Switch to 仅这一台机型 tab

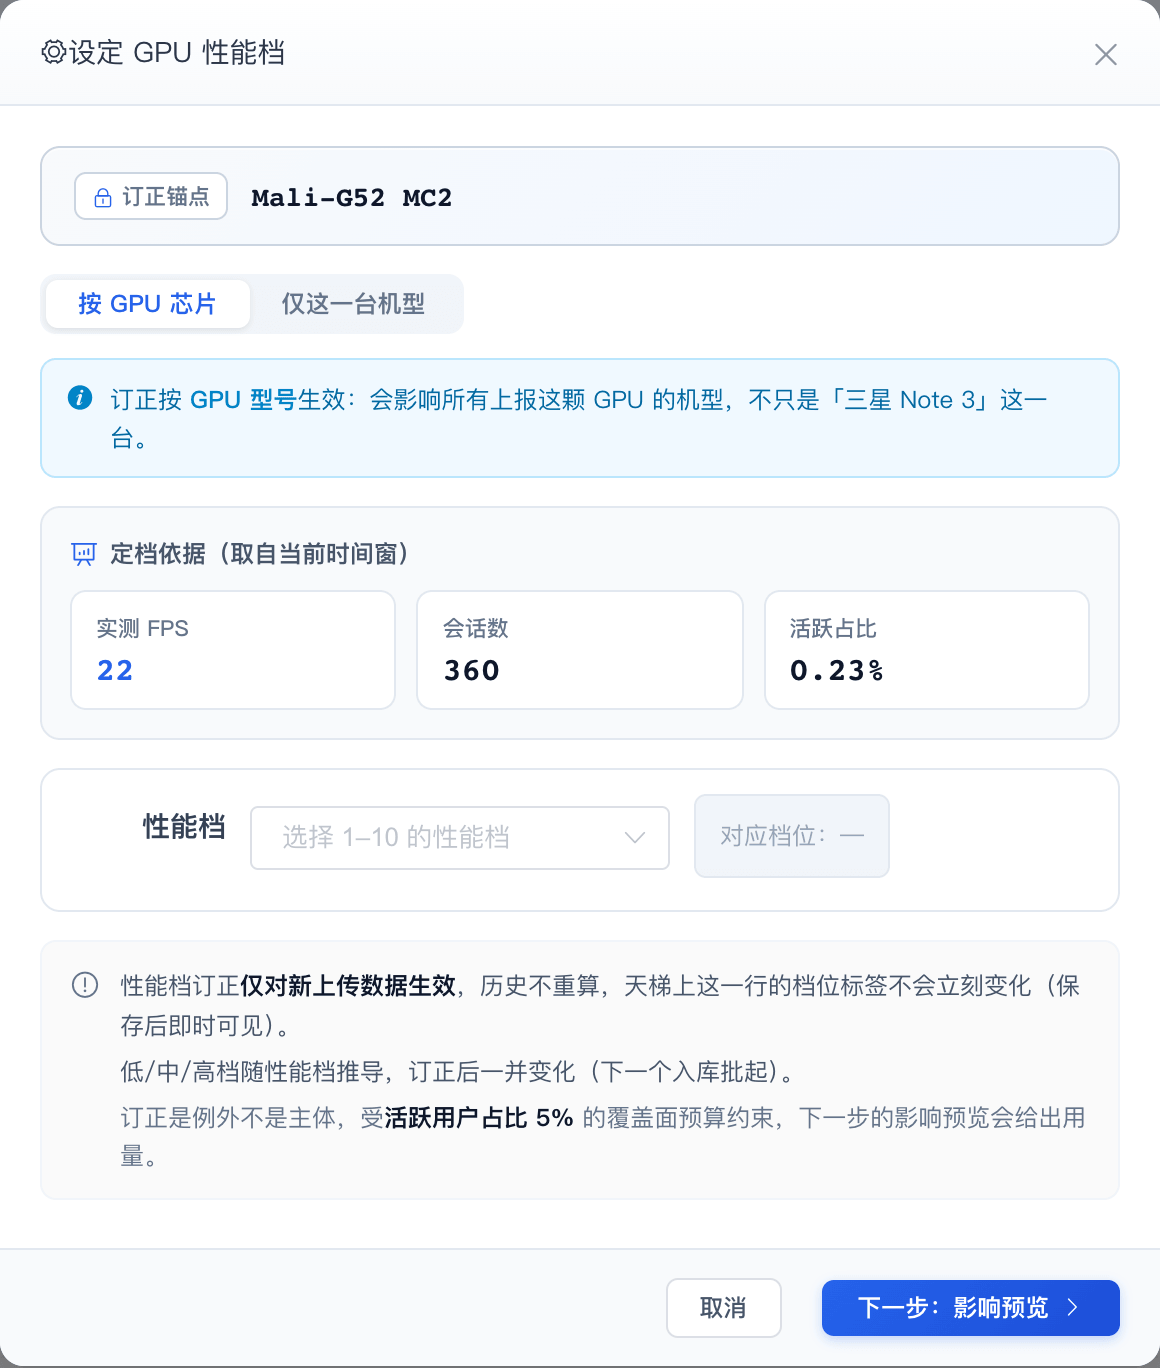coord(353,304)
